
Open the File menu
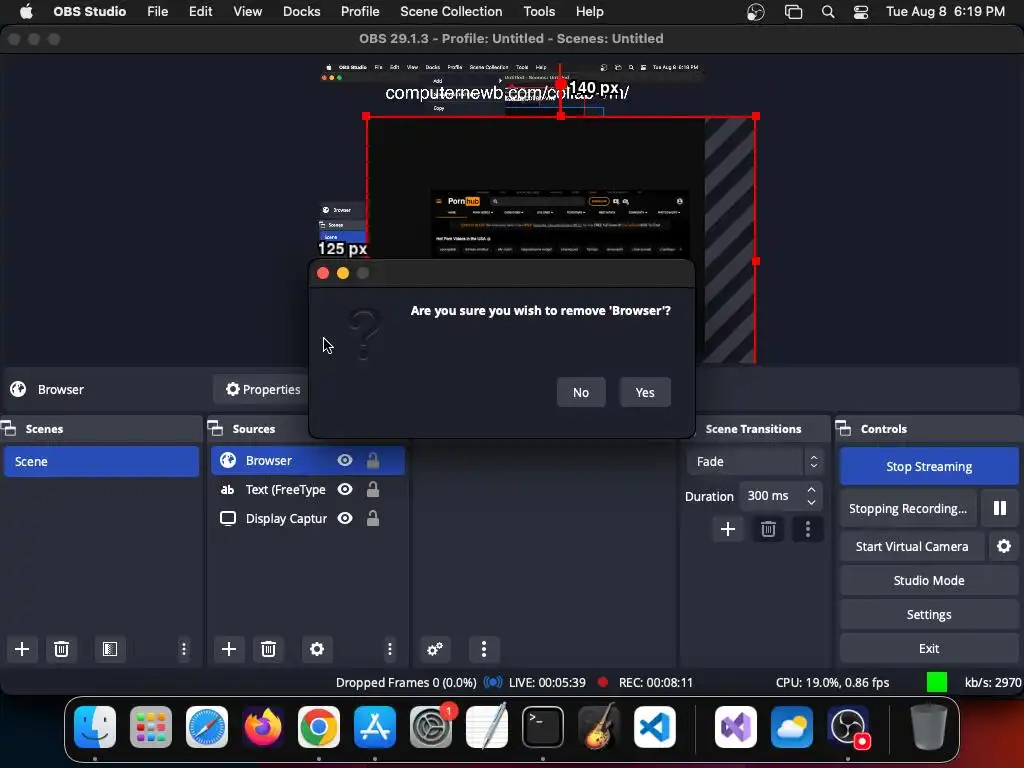click(157, 11)
